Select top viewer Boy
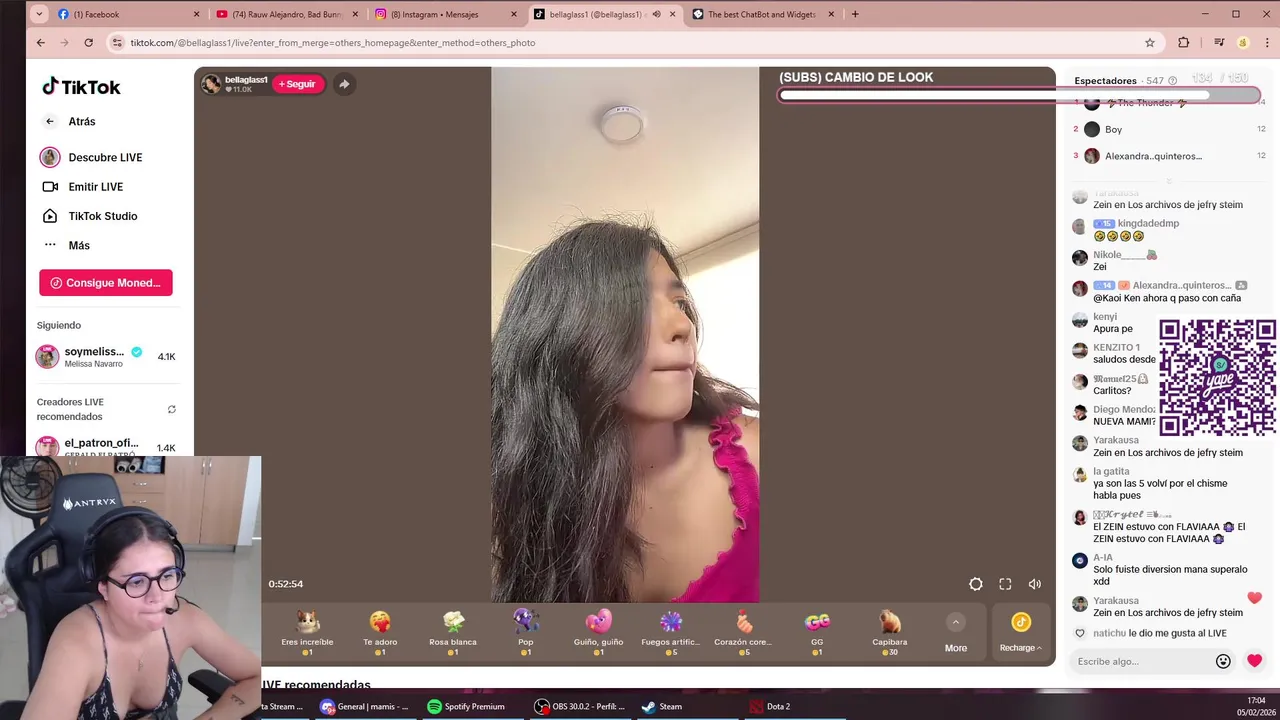1280x720 pixels. click(1169, 129)
